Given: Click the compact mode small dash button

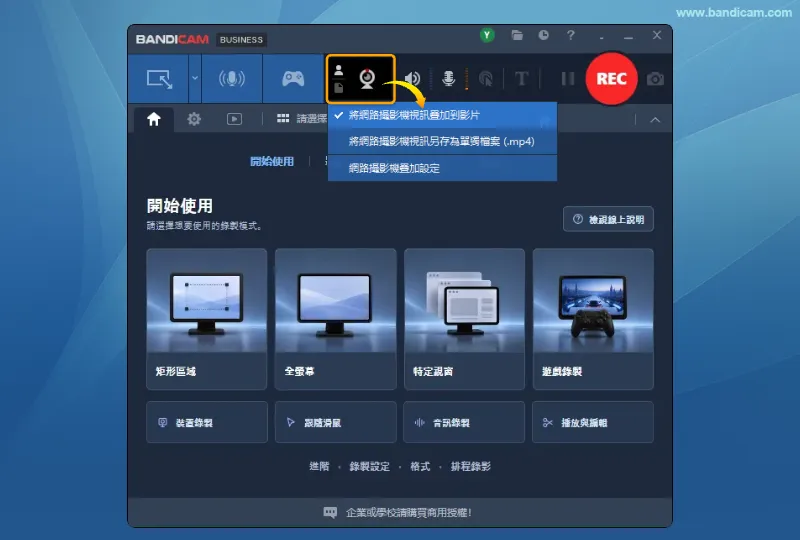Looking at the screenshot, I should (x=602, y=37).
